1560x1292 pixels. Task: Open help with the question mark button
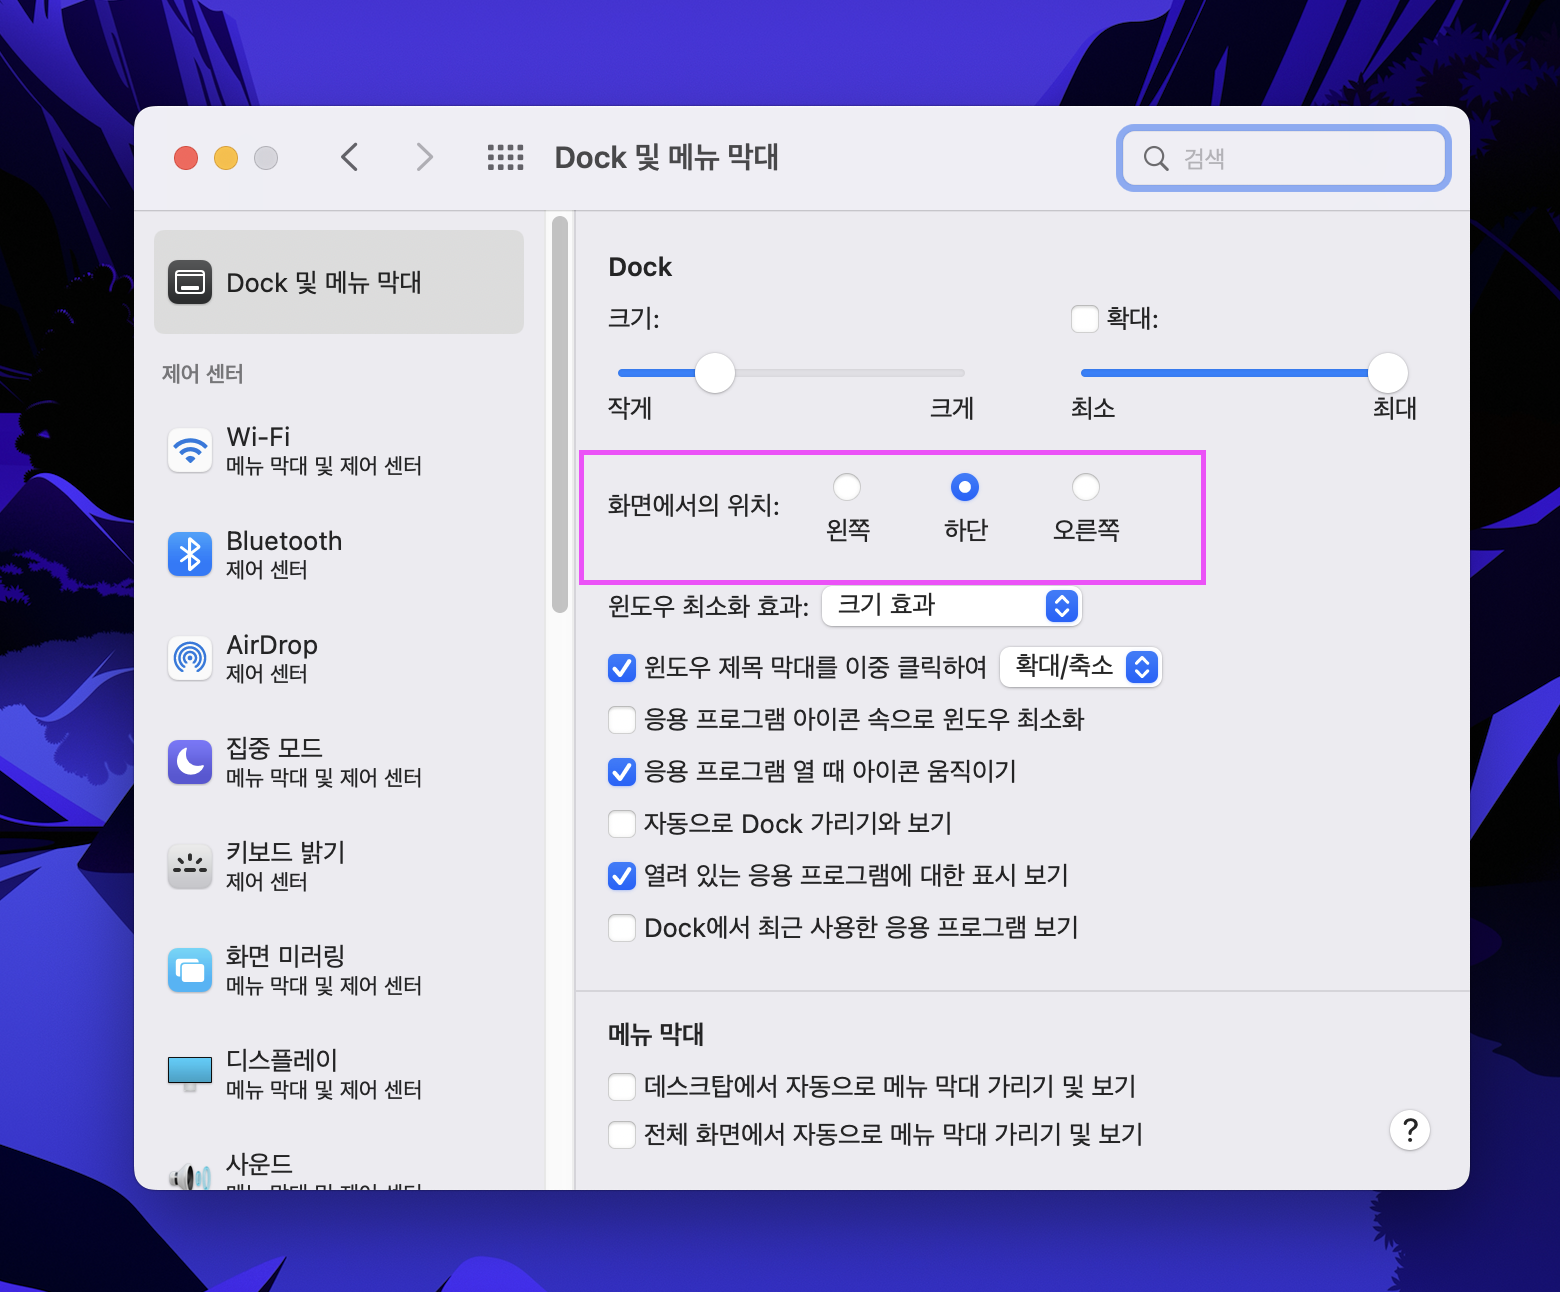tap(1410, 1130)
